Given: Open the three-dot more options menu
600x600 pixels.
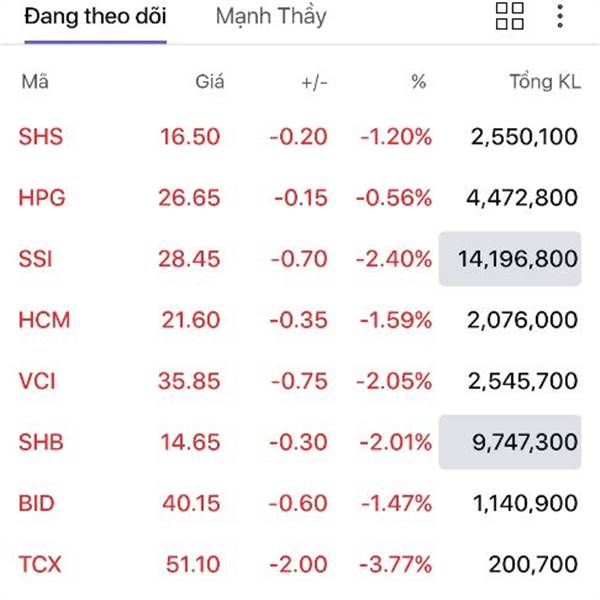Looking at the screenshot, I should pos(560,16).
